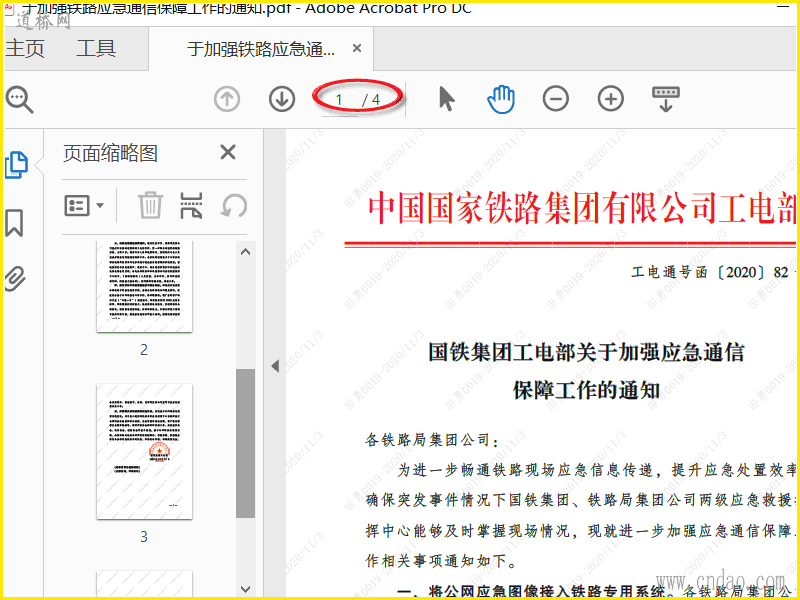Open the bookmarks sidebar panel
800x600 pixels.
point(14,223)
